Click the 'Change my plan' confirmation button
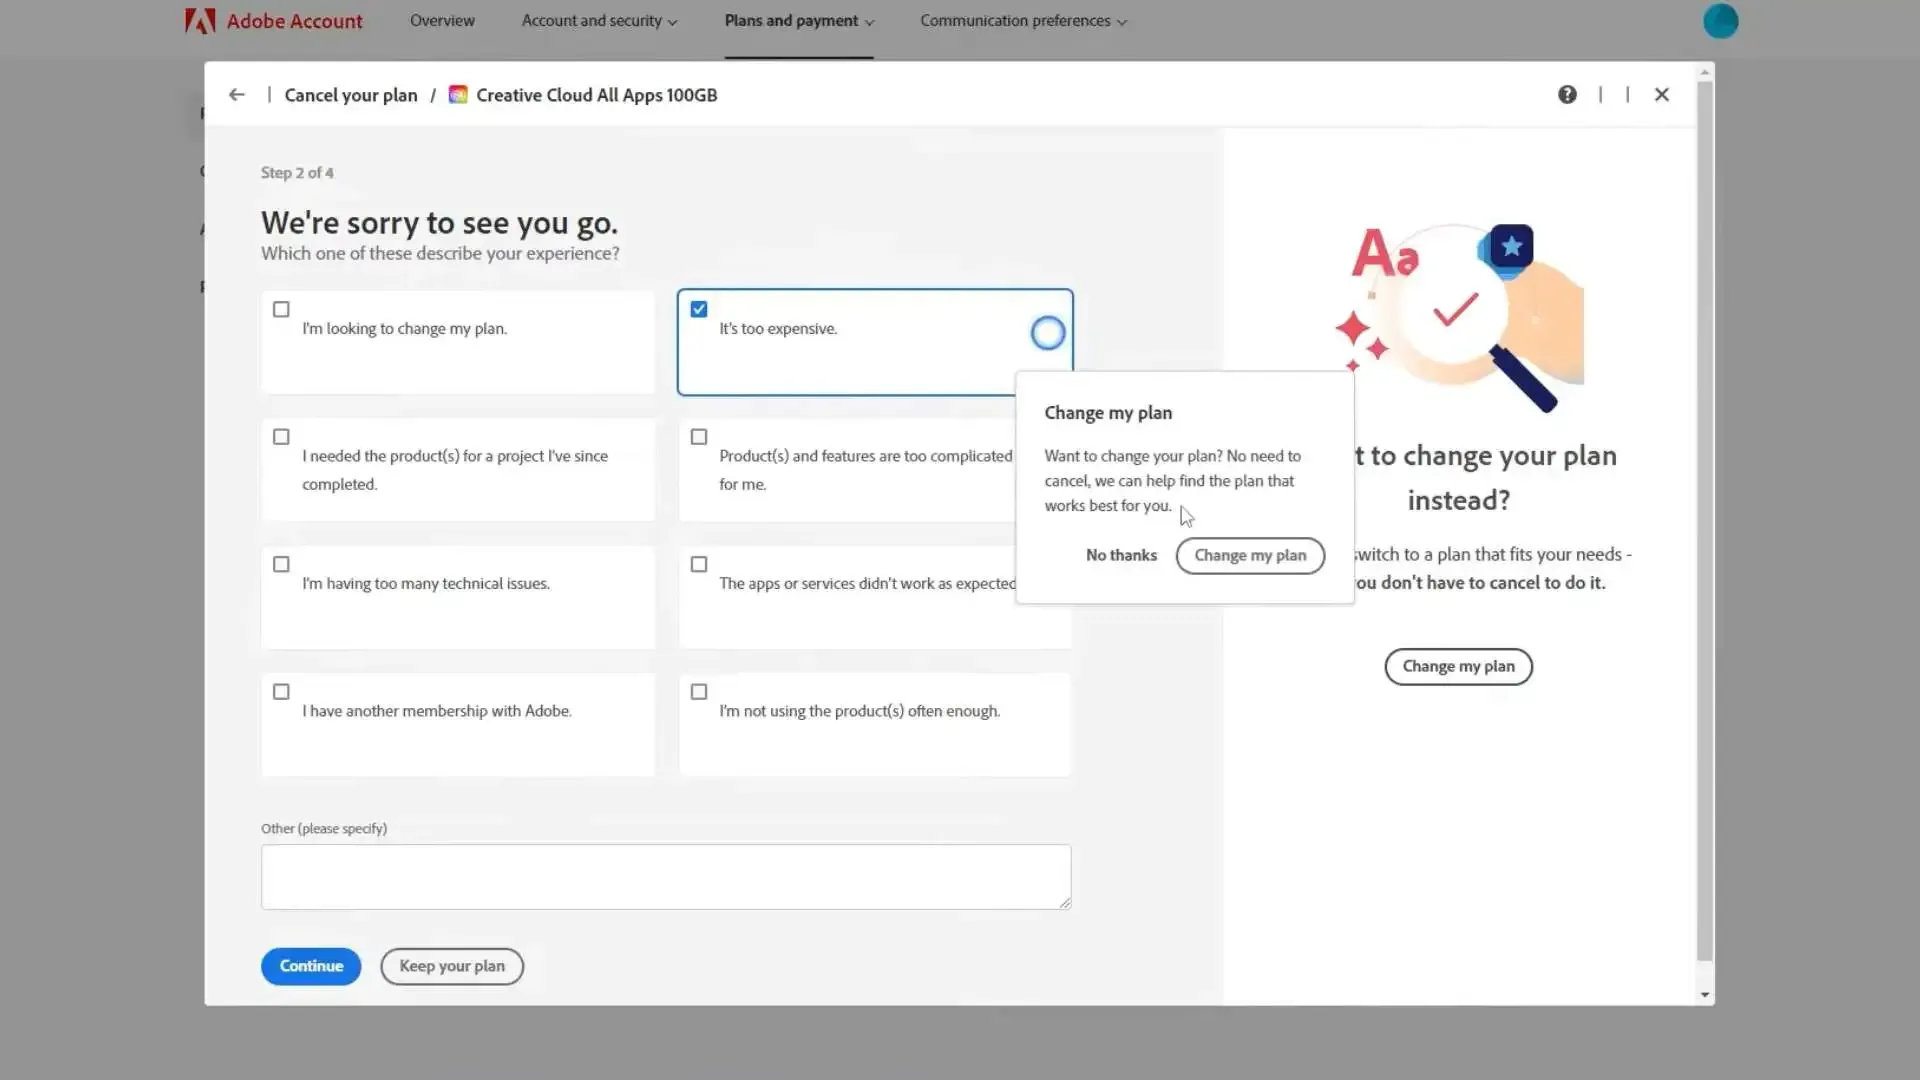 pos(1250,555)
